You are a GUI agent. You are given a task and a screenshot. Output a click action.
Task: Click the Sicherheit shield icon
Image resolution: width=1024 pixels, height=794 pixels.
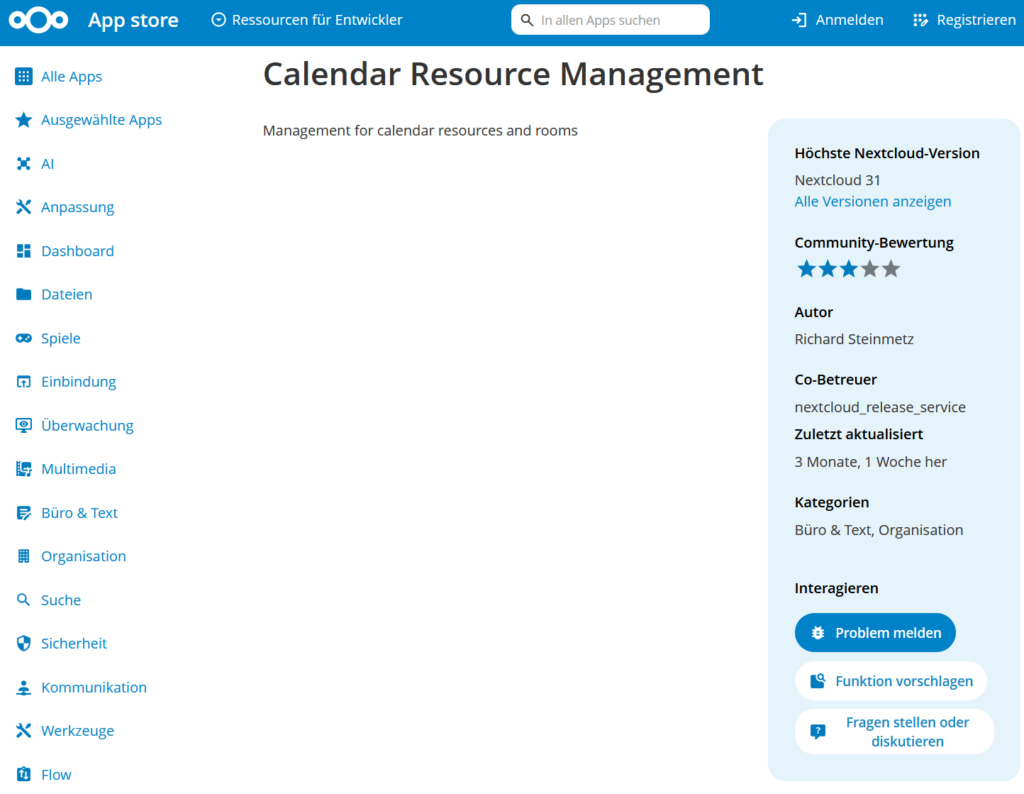click(x=24, y=643)
